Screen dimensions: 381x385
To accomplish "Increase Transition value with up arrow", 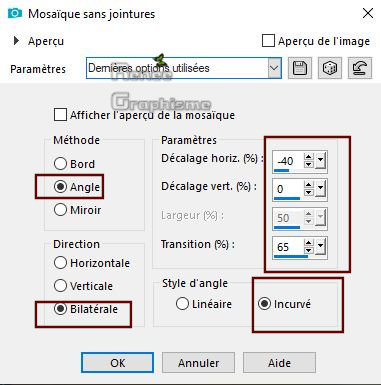I will (309, 243).
